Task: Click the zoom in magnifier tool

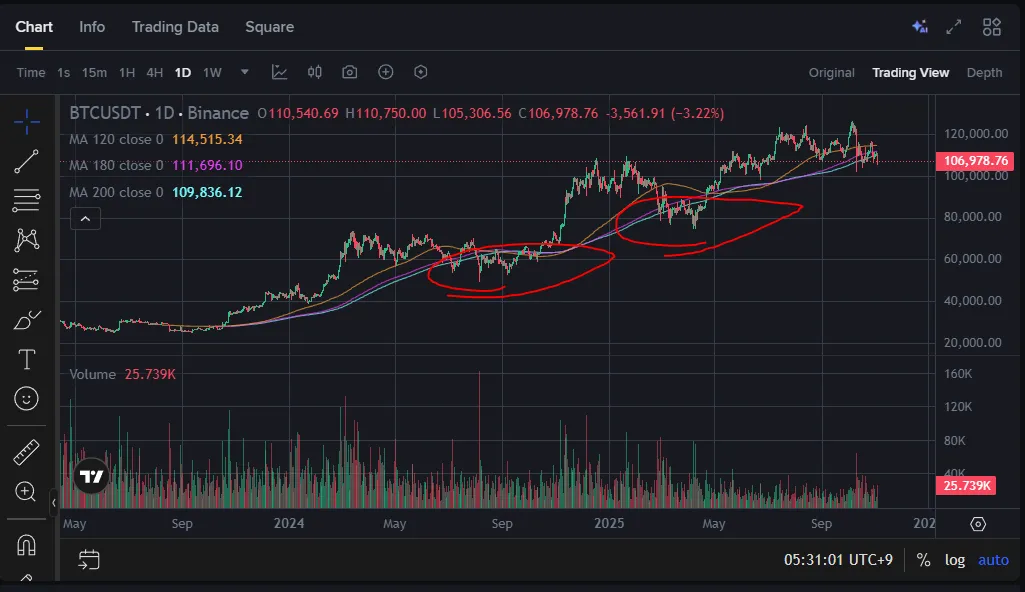Action: click(27, 491)
